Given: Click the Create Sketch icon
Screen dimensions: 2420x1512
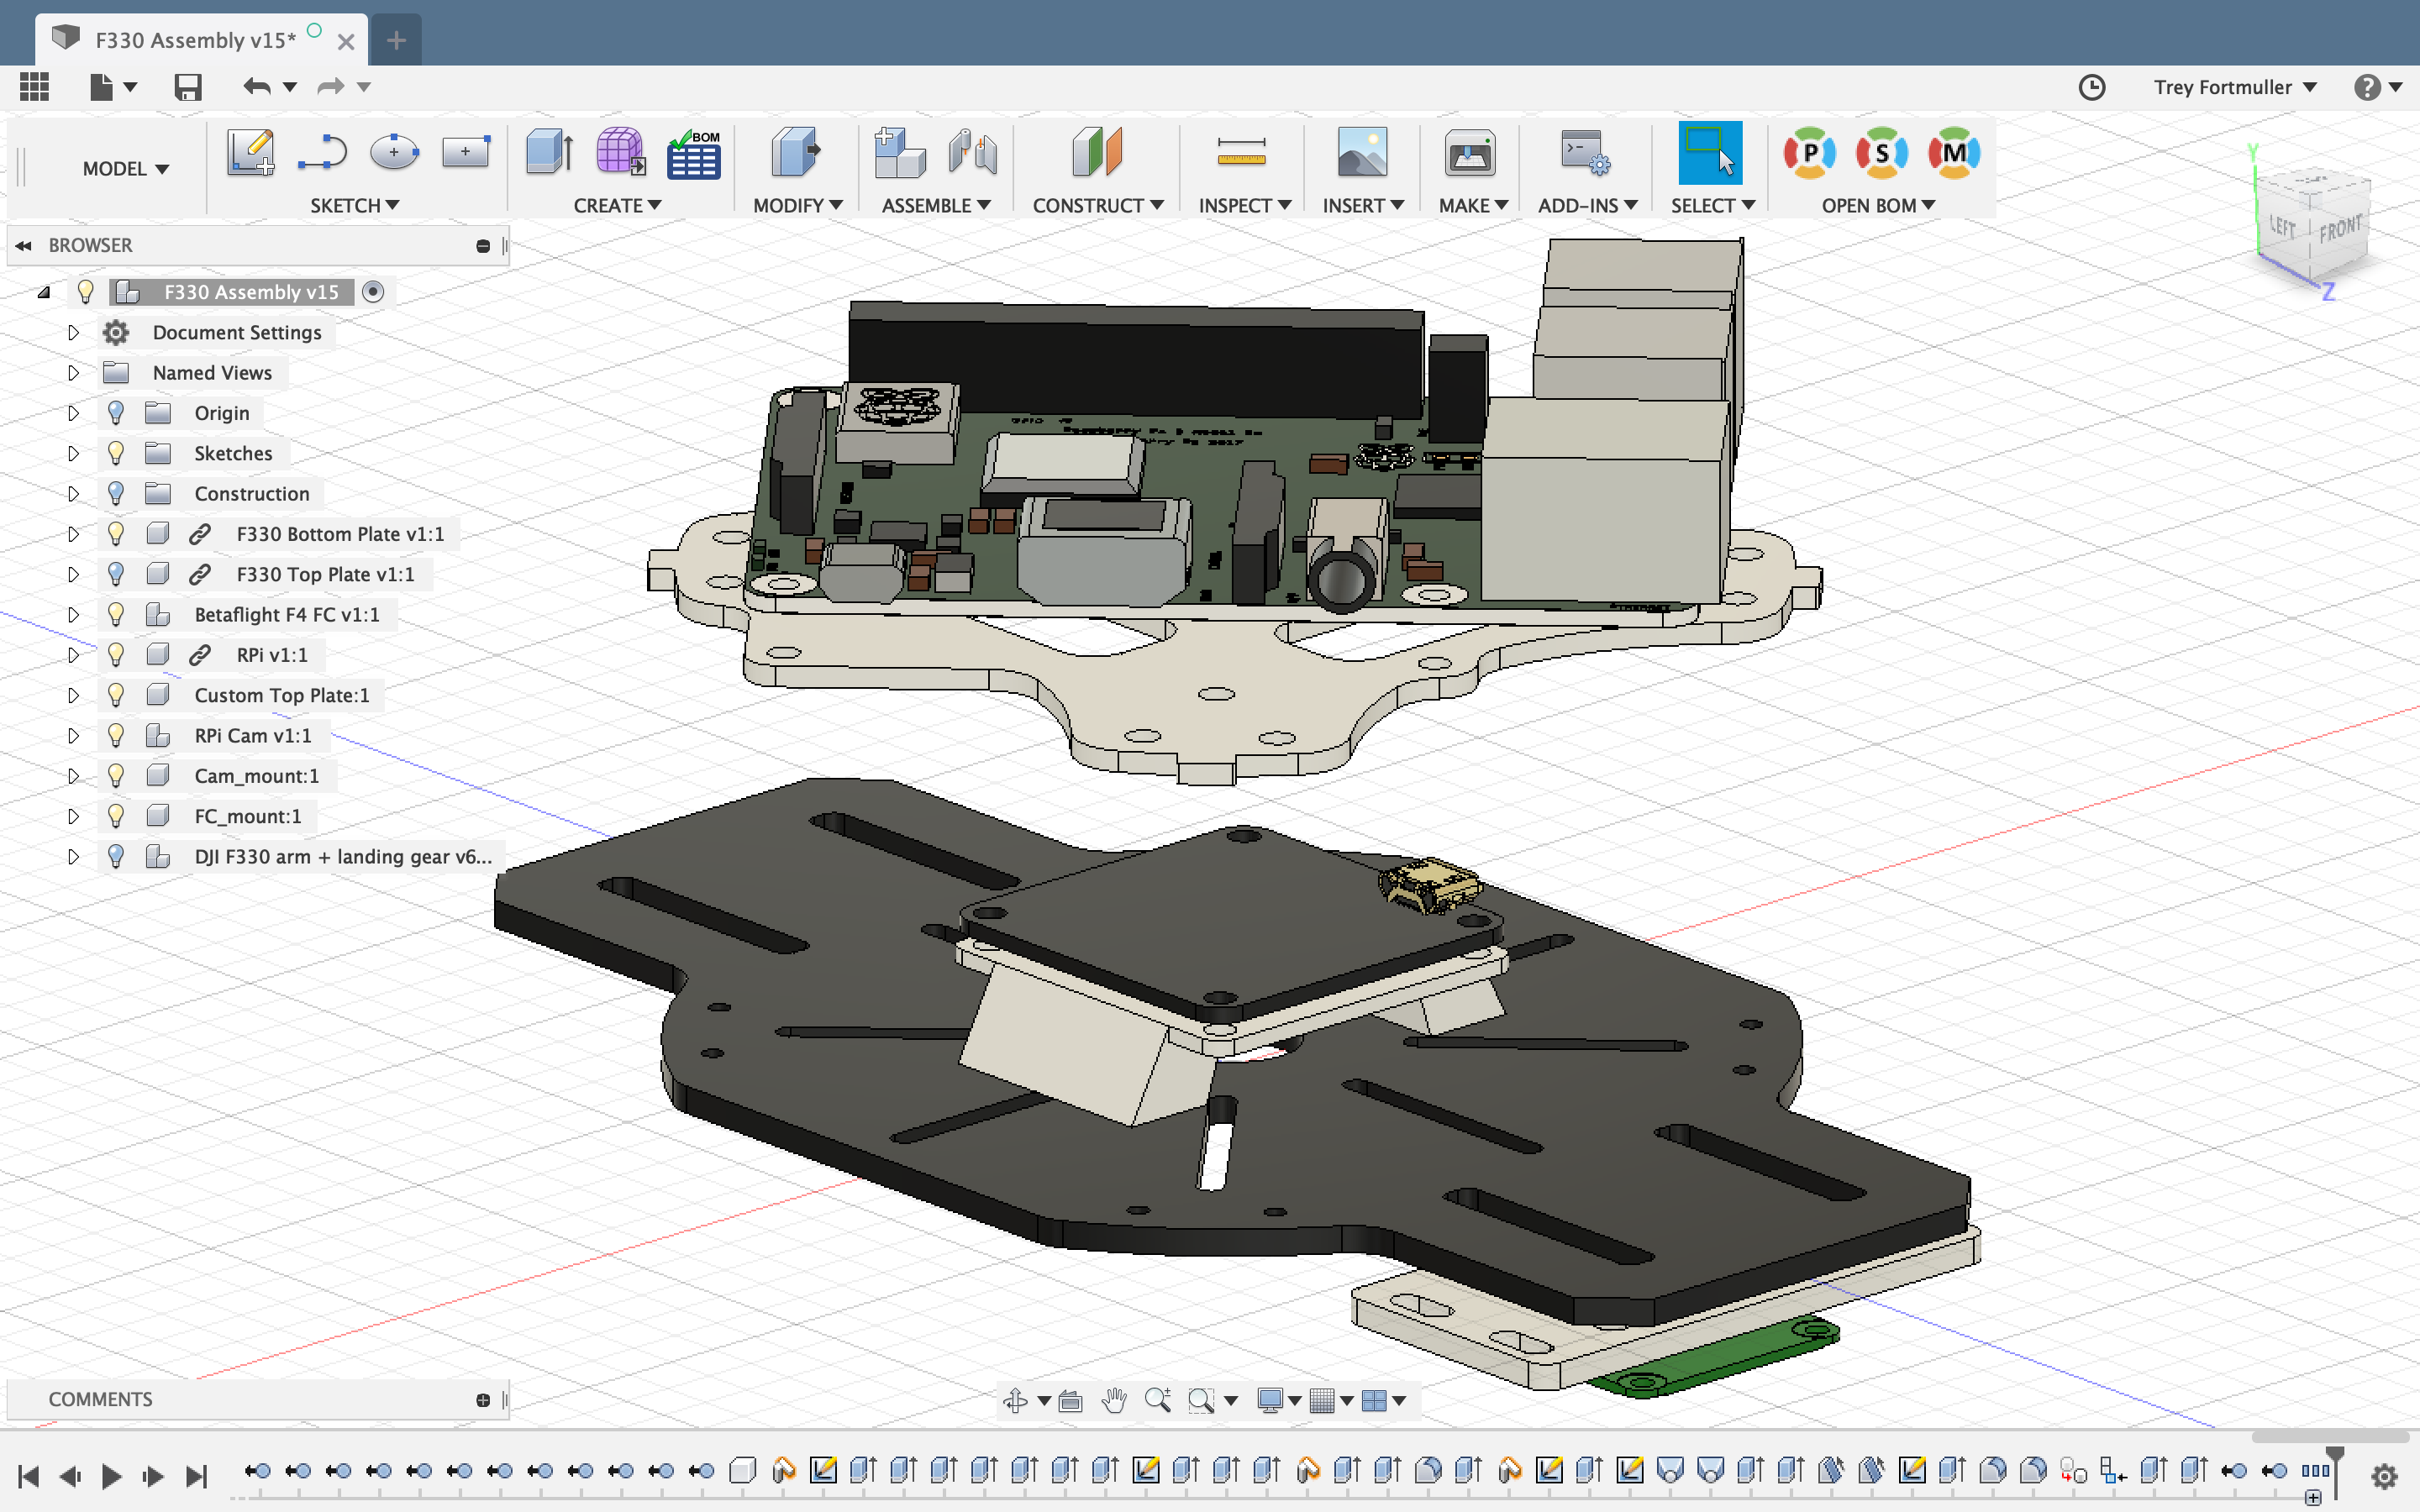Looking at the screenshot, I should pos(250,154).
